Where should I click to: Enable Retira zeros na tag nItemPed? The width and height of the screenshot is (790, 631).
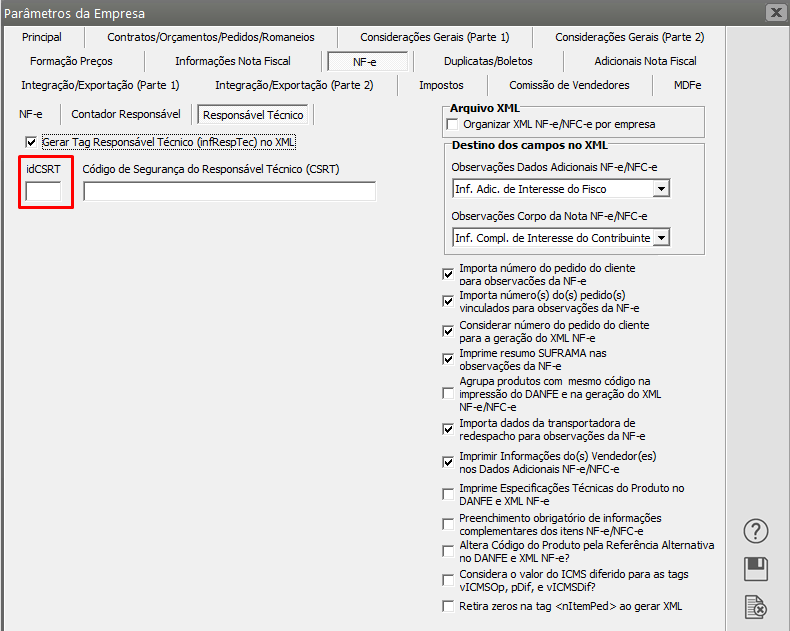pyautogui.click(x=448, y=606)
